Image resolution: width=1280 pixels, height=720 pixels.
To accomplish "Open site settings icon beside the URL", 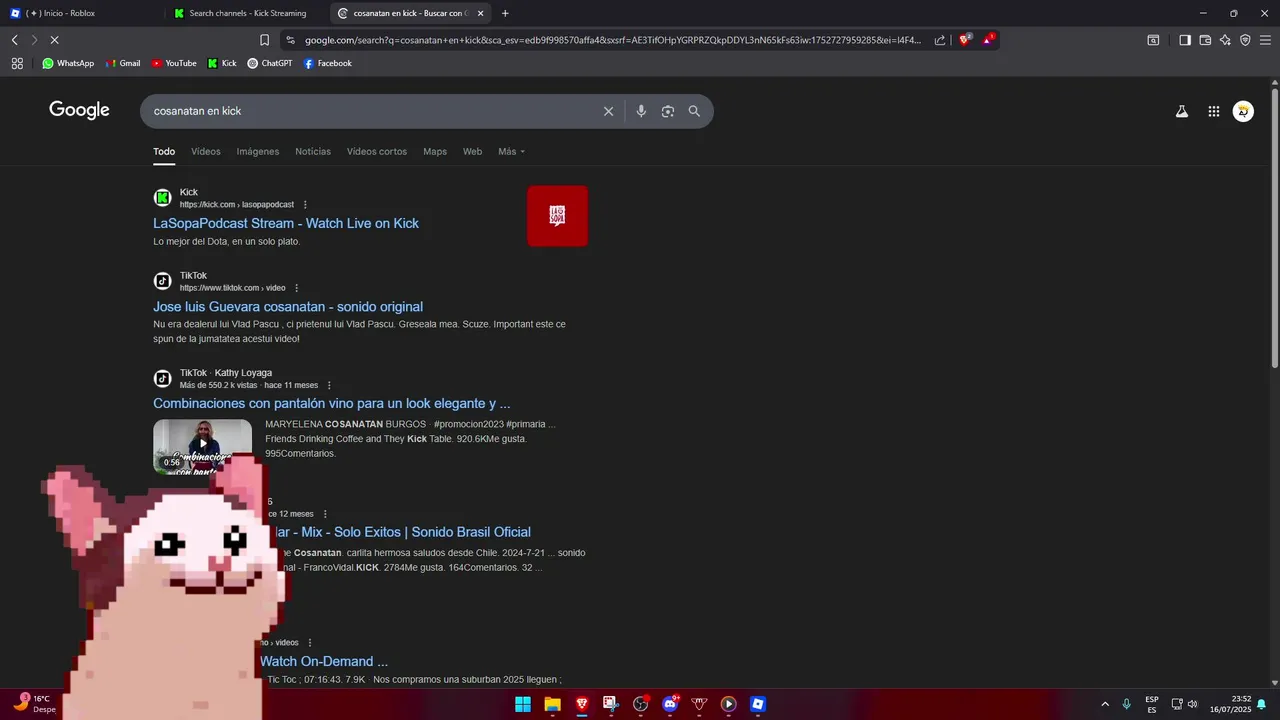I will click(x=290, y=40).
